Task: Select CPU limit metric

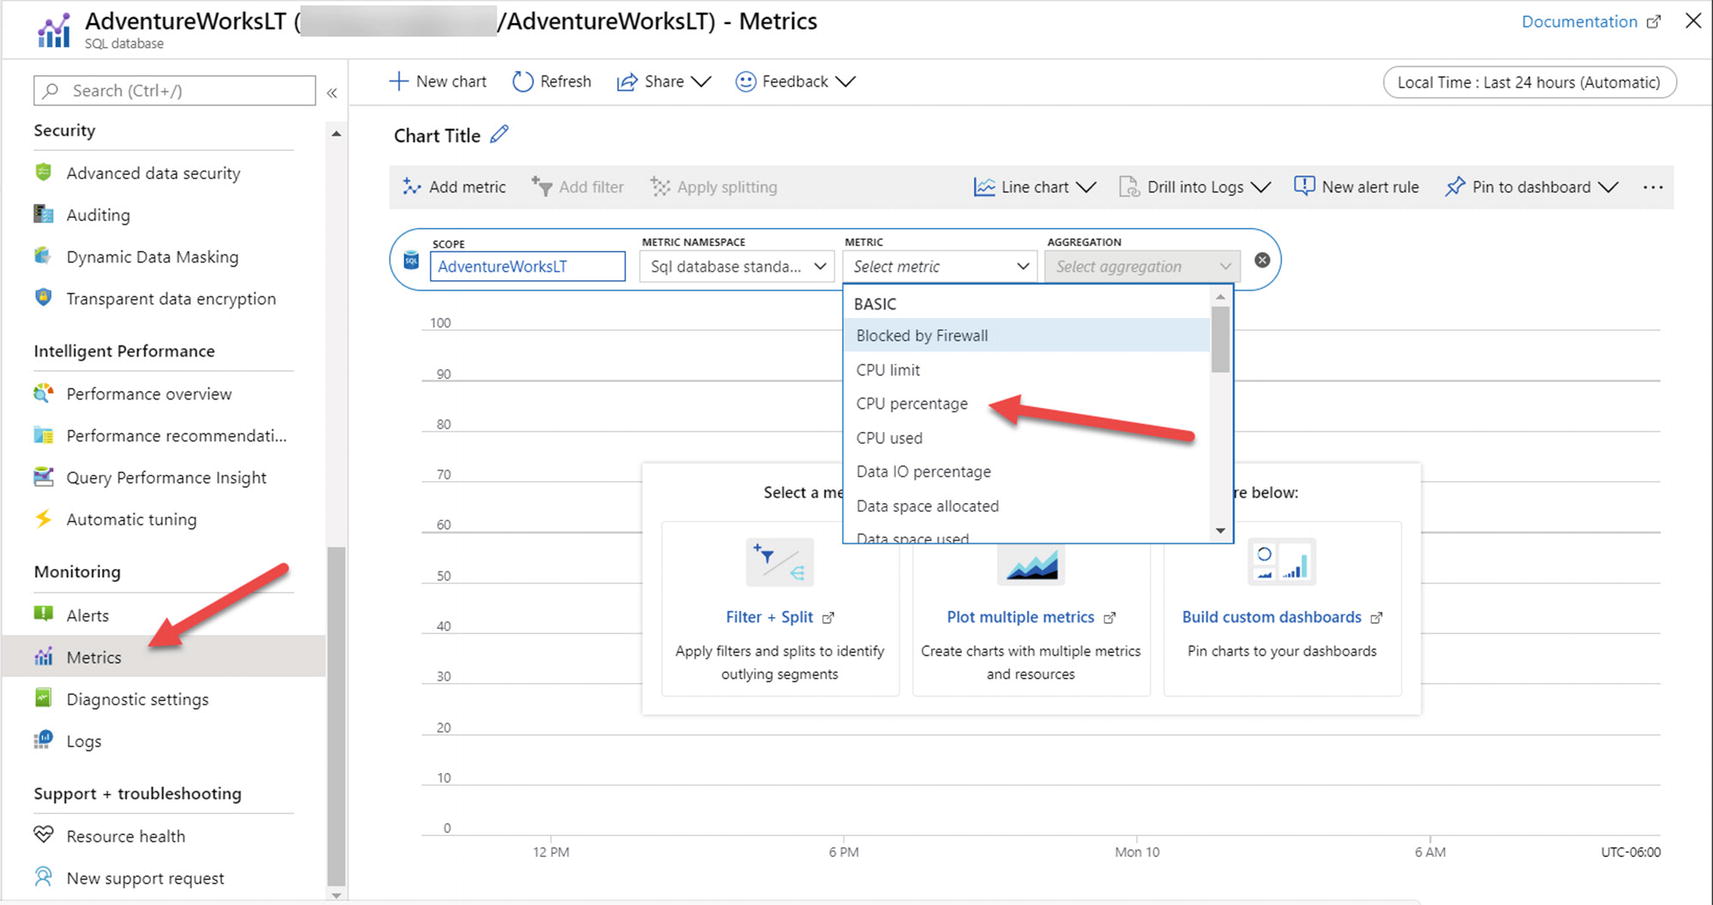Action: tap(1027, 370)
